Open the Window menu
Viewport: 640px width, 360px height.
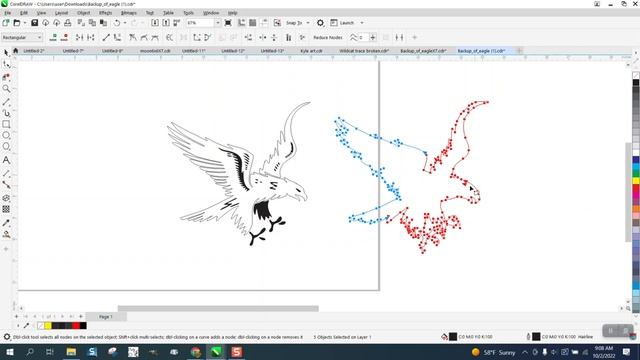211,13
